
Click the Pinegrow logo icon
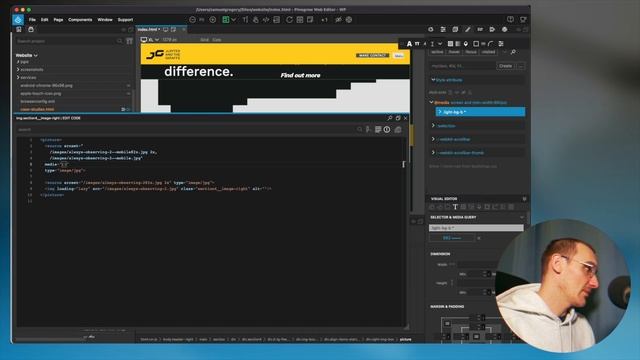(x=18, y=20)
